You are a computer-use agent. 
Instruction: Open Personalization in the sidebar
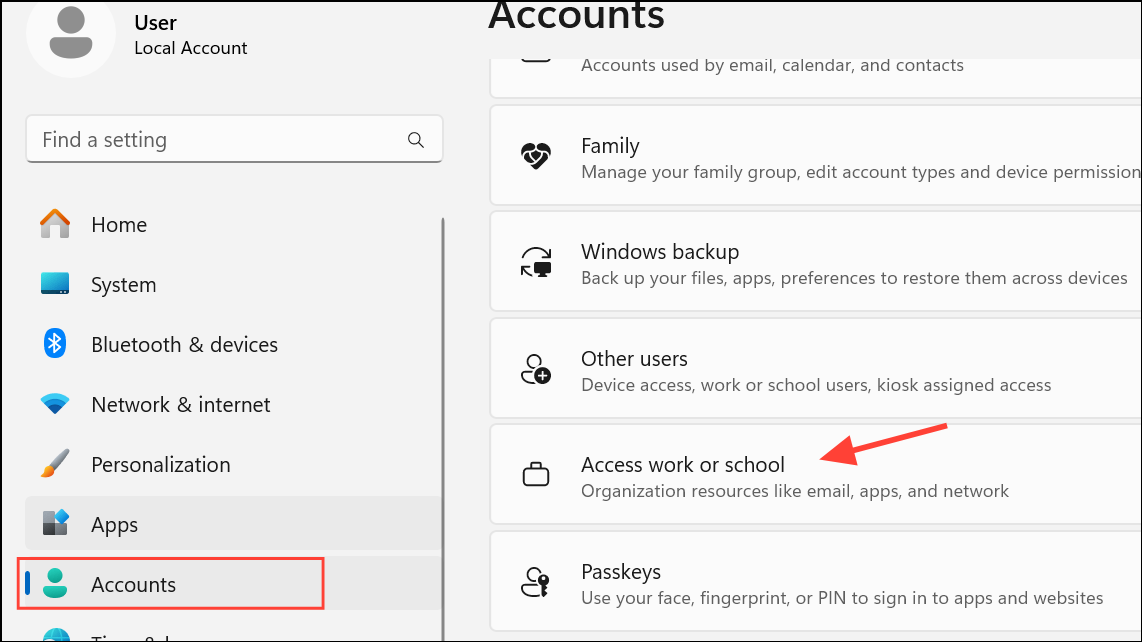pyautogui.click(x=233, y=464)
